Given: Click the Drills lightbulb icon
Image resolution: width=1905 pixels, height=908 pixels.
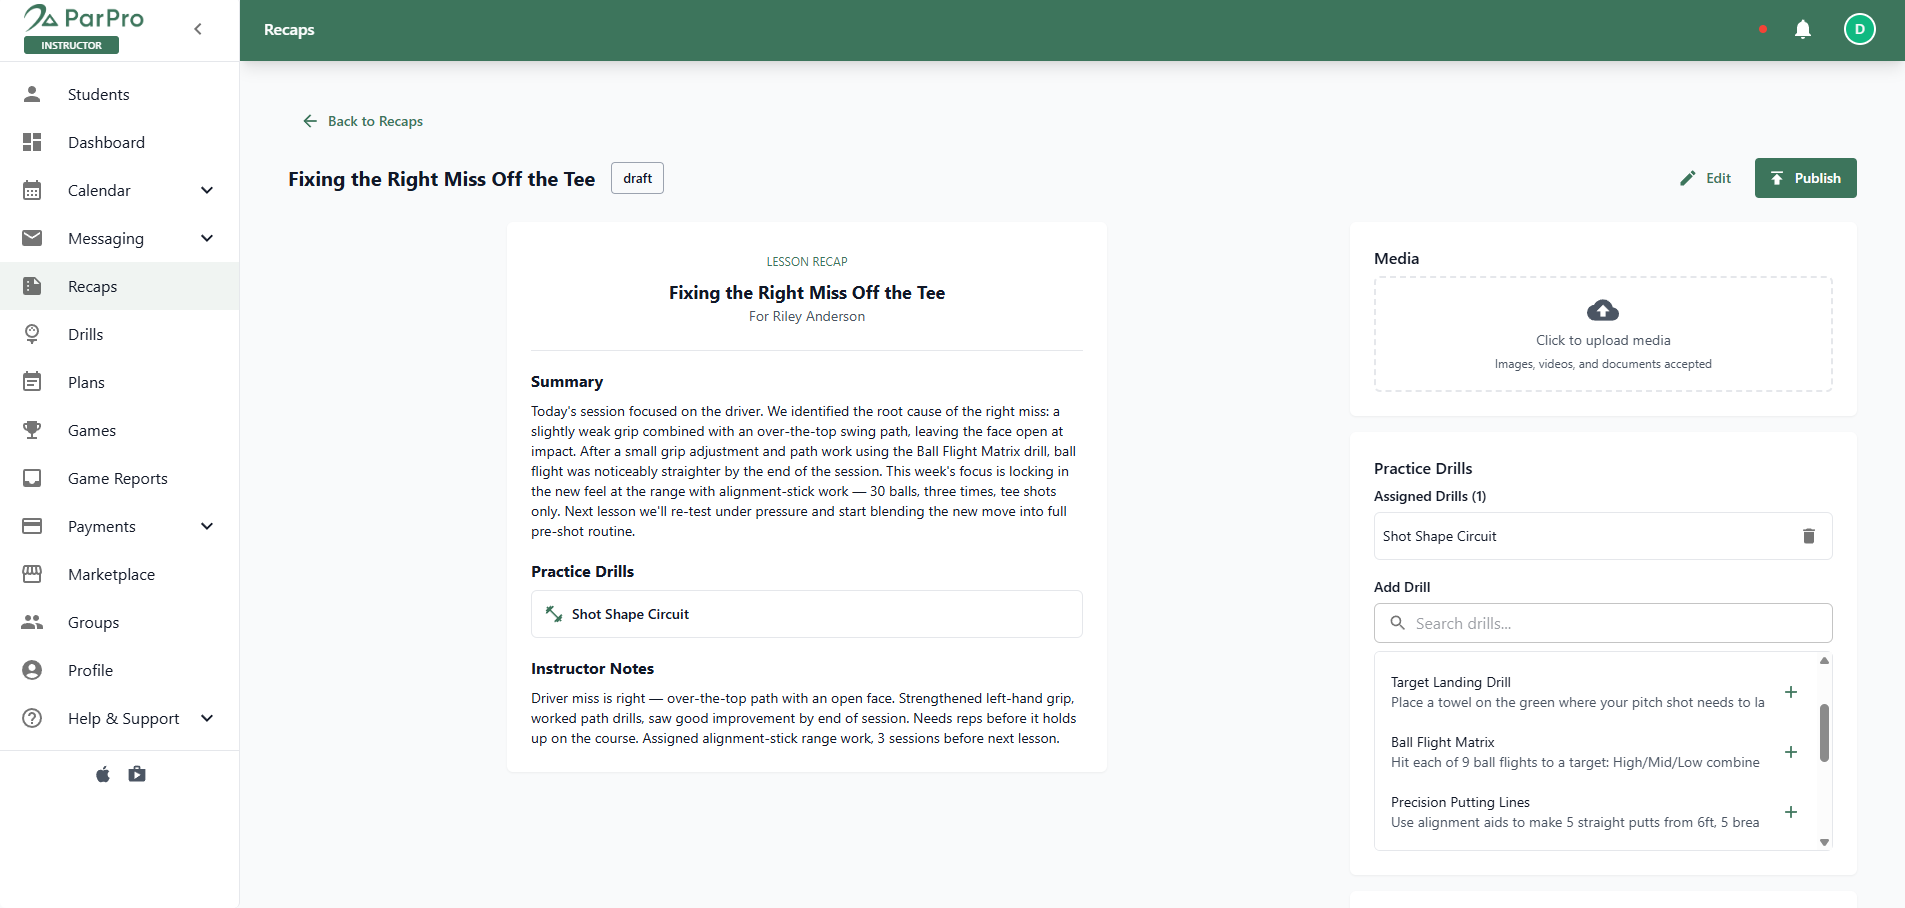Looking at the screenshot, I should (32, 334).
